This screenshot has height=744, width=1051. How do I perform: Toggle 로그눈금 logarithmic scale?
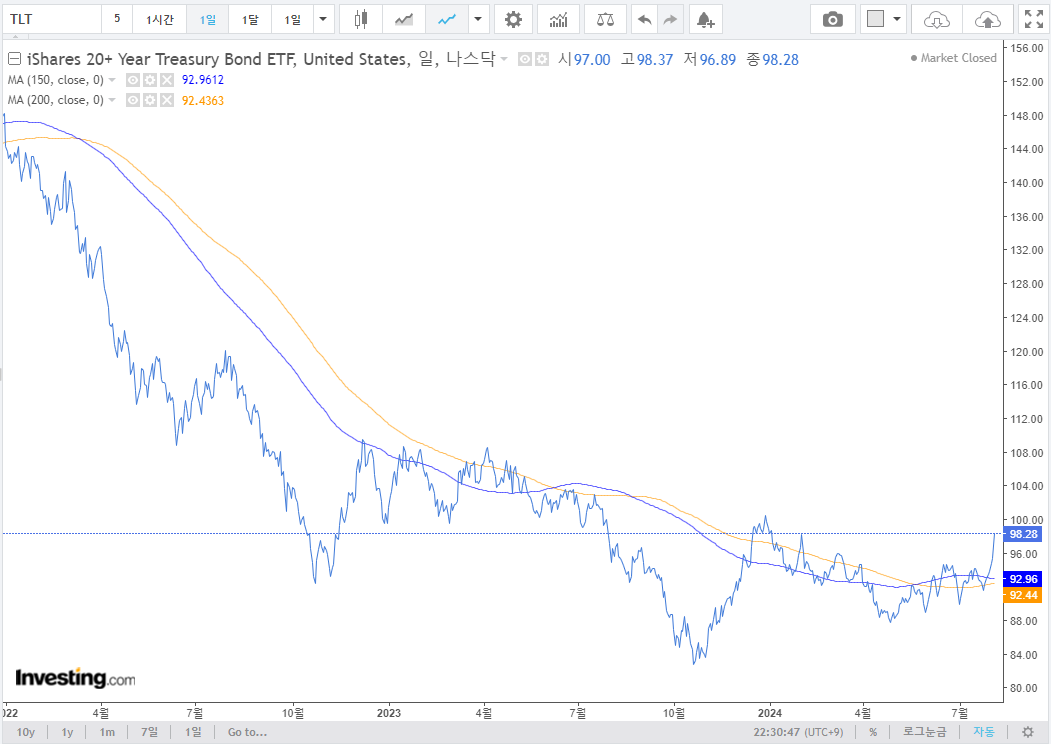coord(924,732)
